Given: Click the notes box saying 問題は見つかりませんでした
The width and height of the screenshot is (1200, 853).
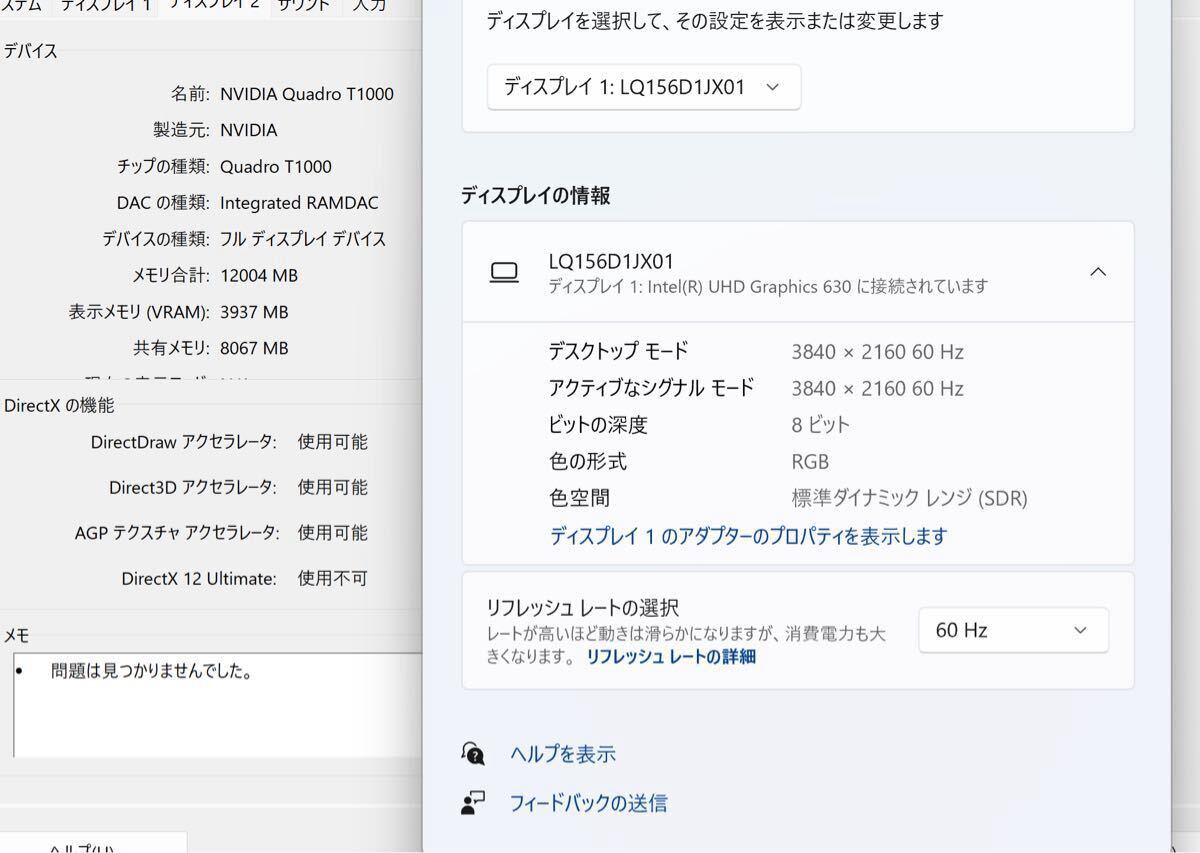Looking at the screenshot, I should (218, 705).
